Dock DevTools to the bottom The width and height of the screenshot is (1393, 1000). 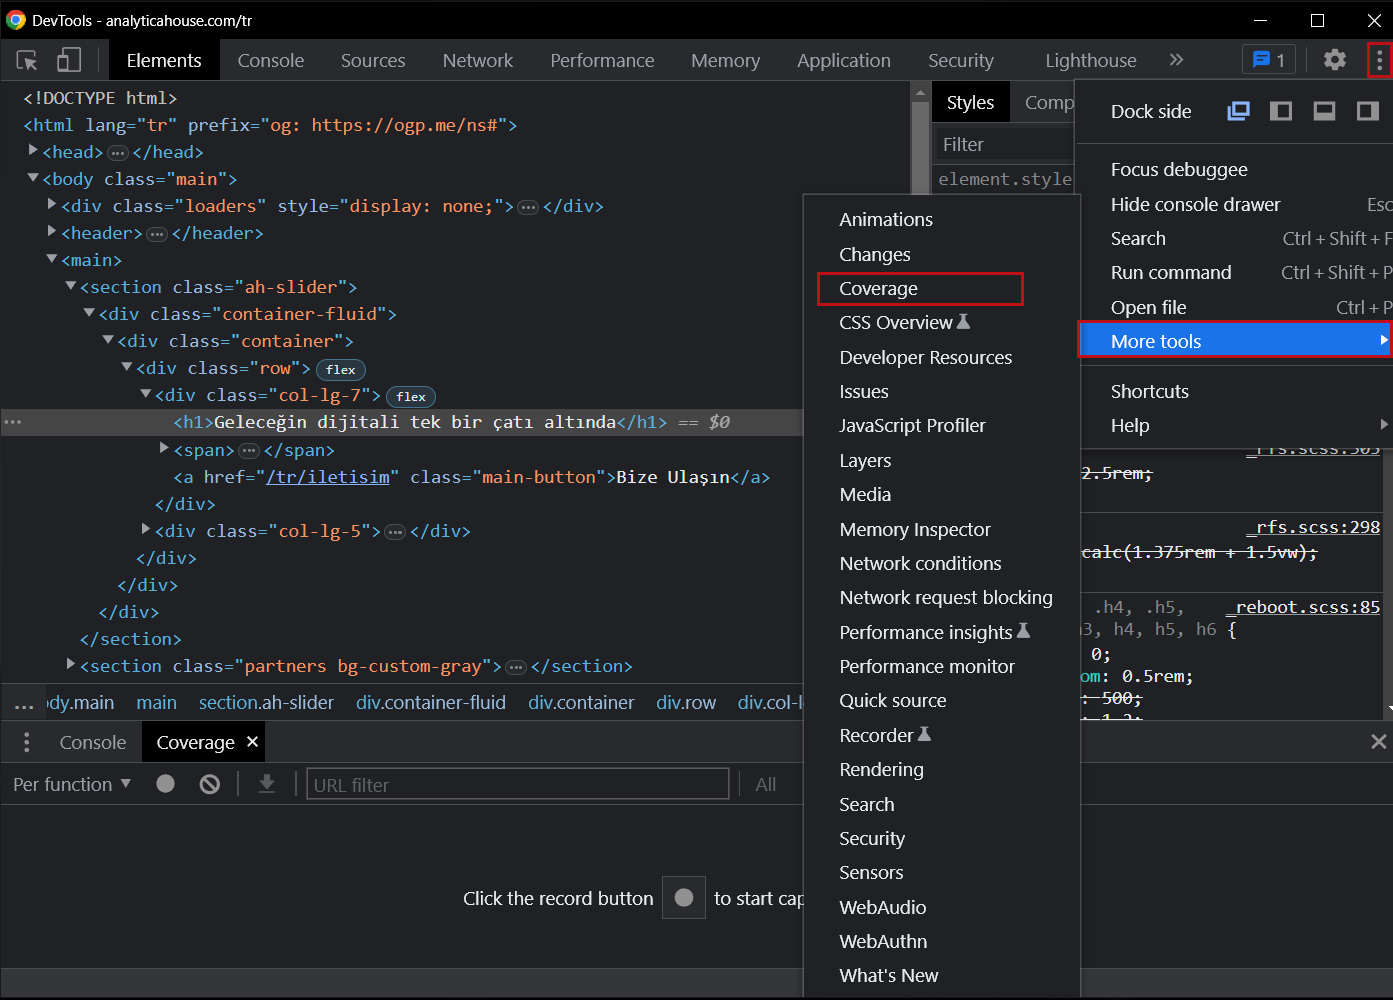(1324, 111)
